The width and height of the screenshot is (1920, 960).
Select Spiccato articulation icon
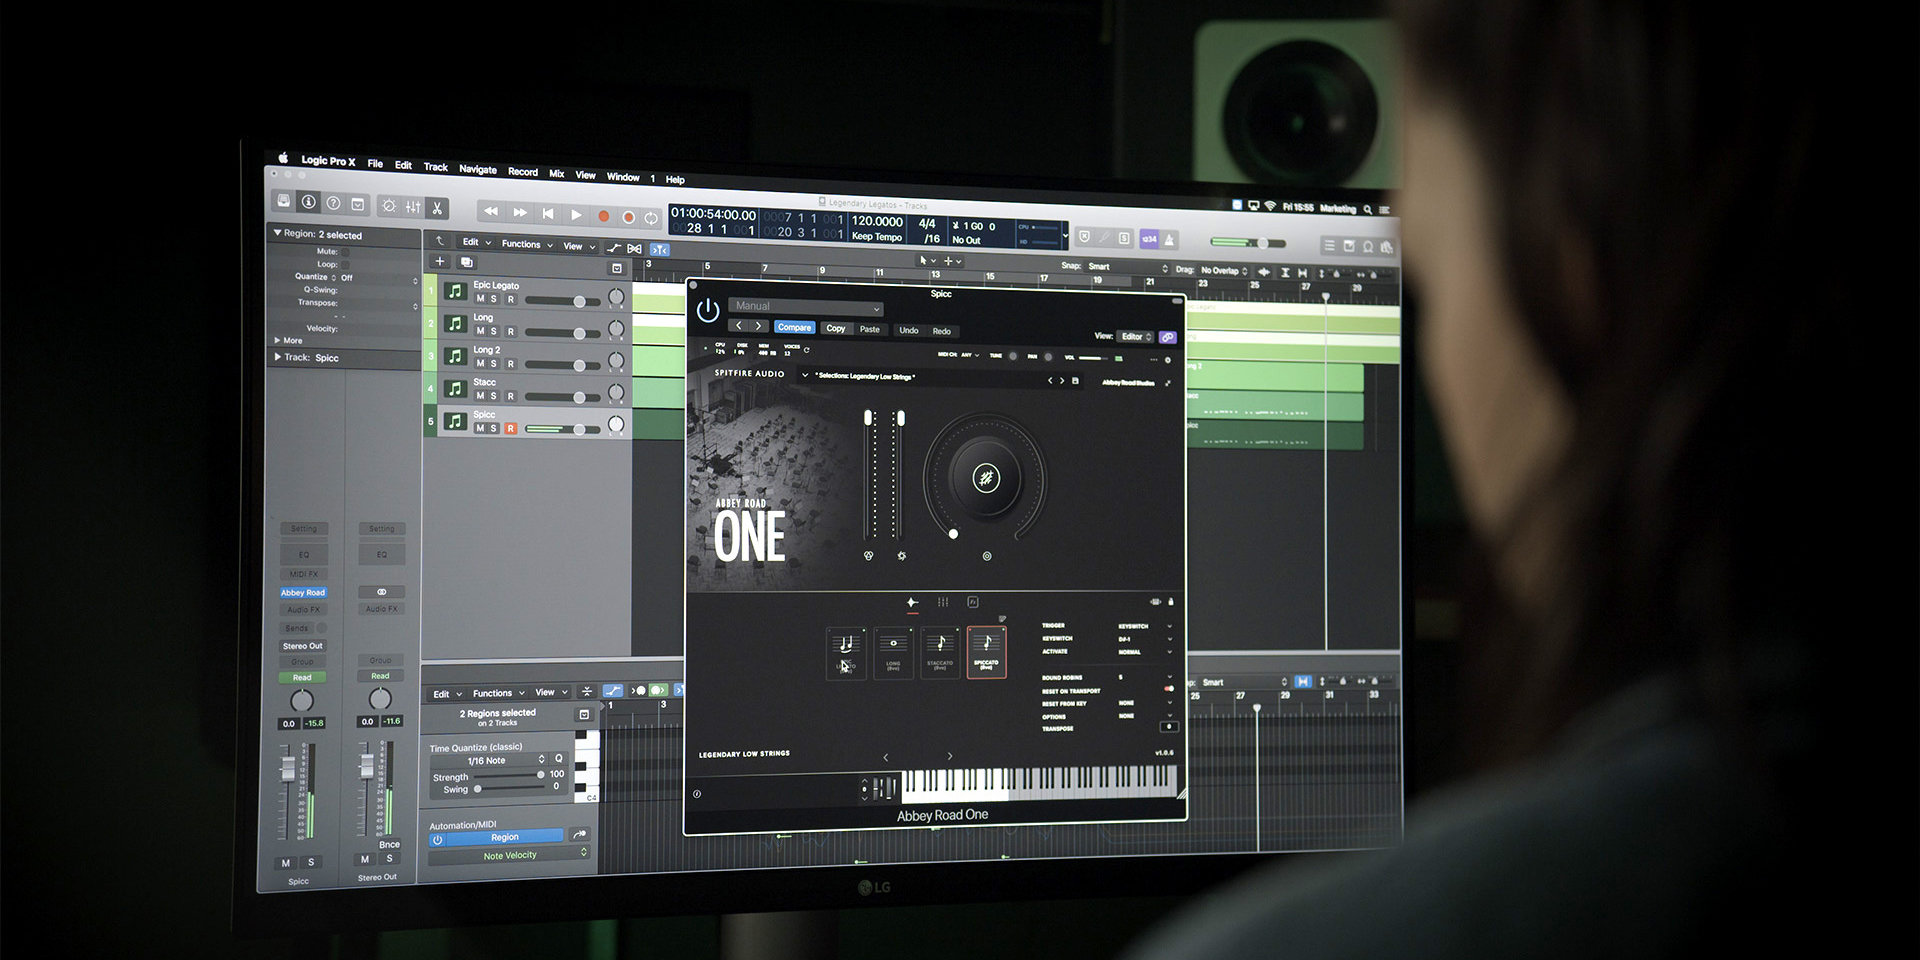[986, 652]
